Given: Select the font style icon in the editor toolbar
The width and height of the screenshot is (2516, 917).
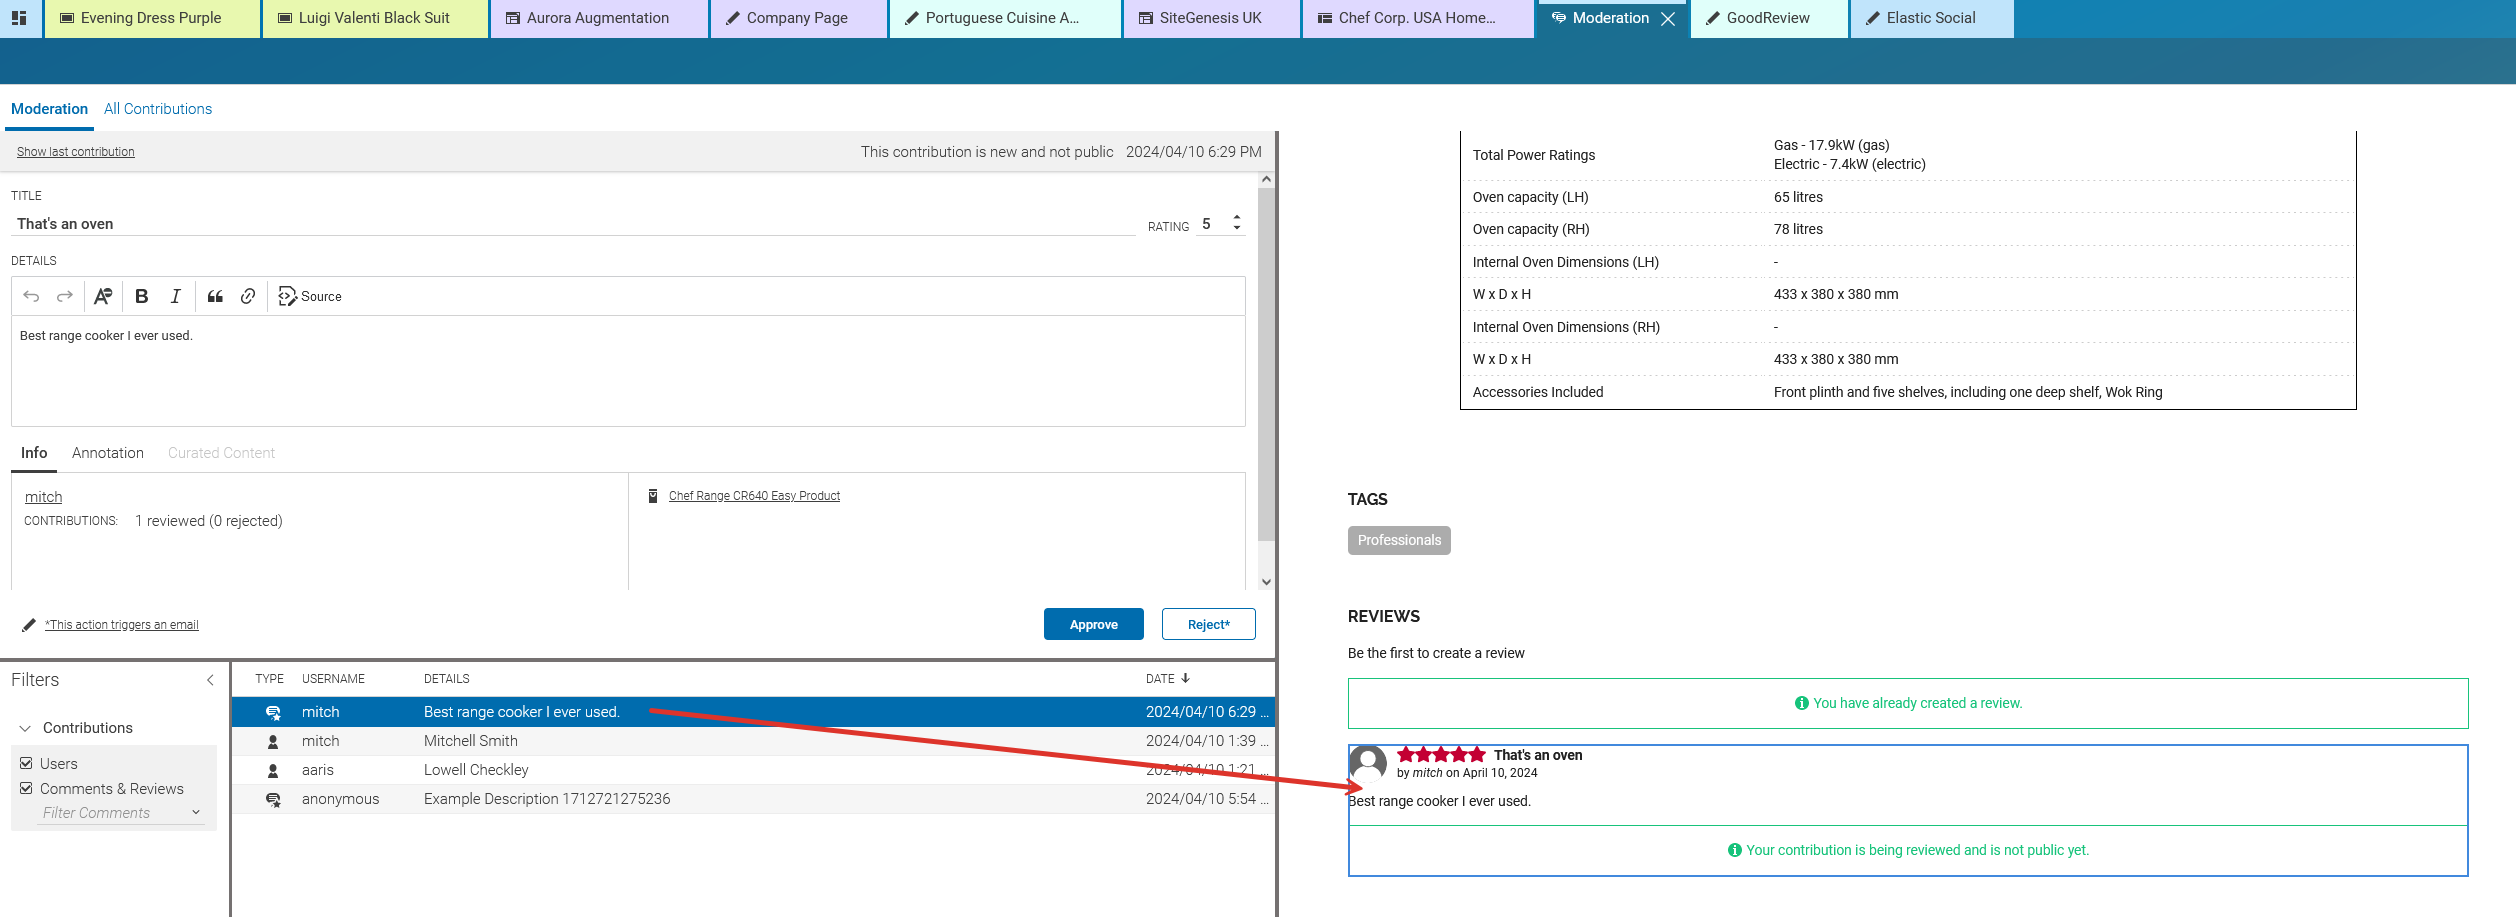Looking at the screenshot, I should pyautogui.click(x=103, y=296).
